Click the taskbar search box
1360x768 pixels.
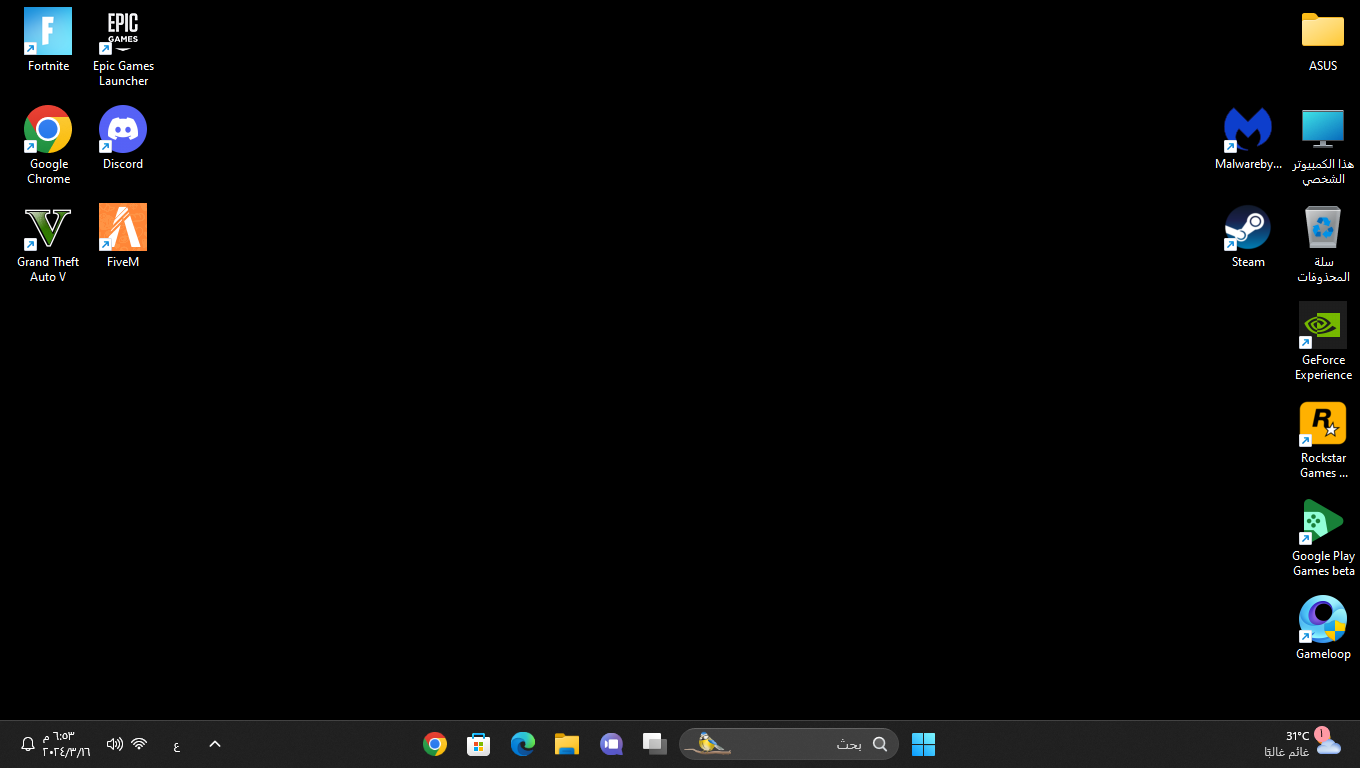pos(789,744)
